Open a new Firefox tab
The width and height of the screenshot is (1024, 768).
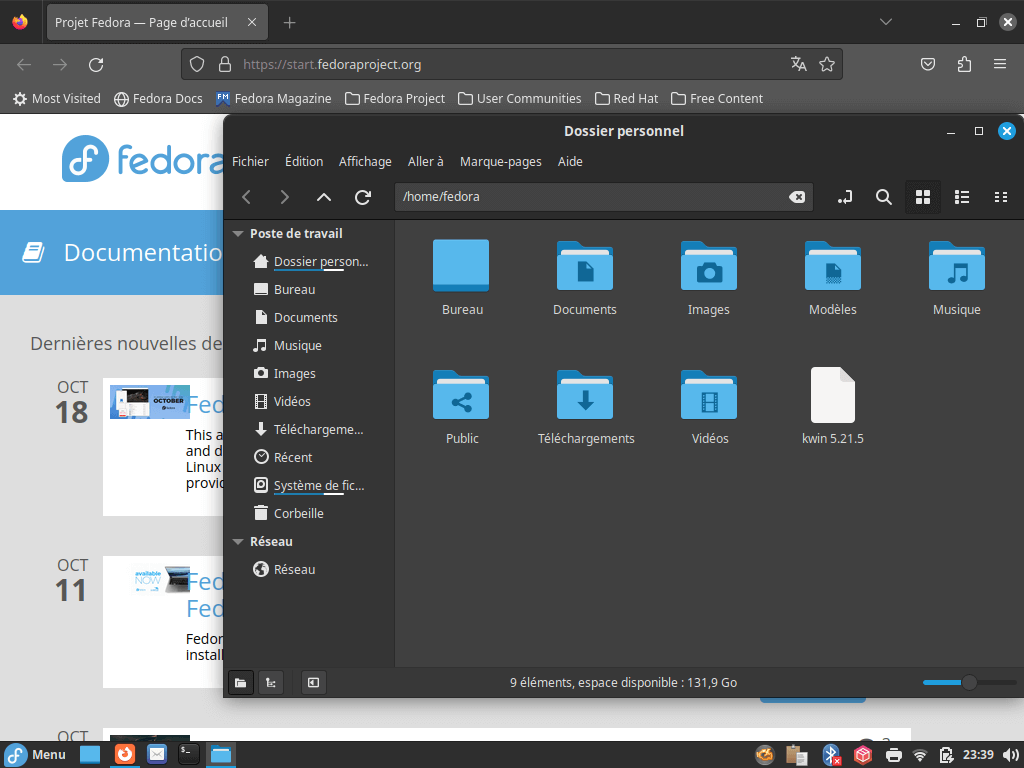pos(289,23)
